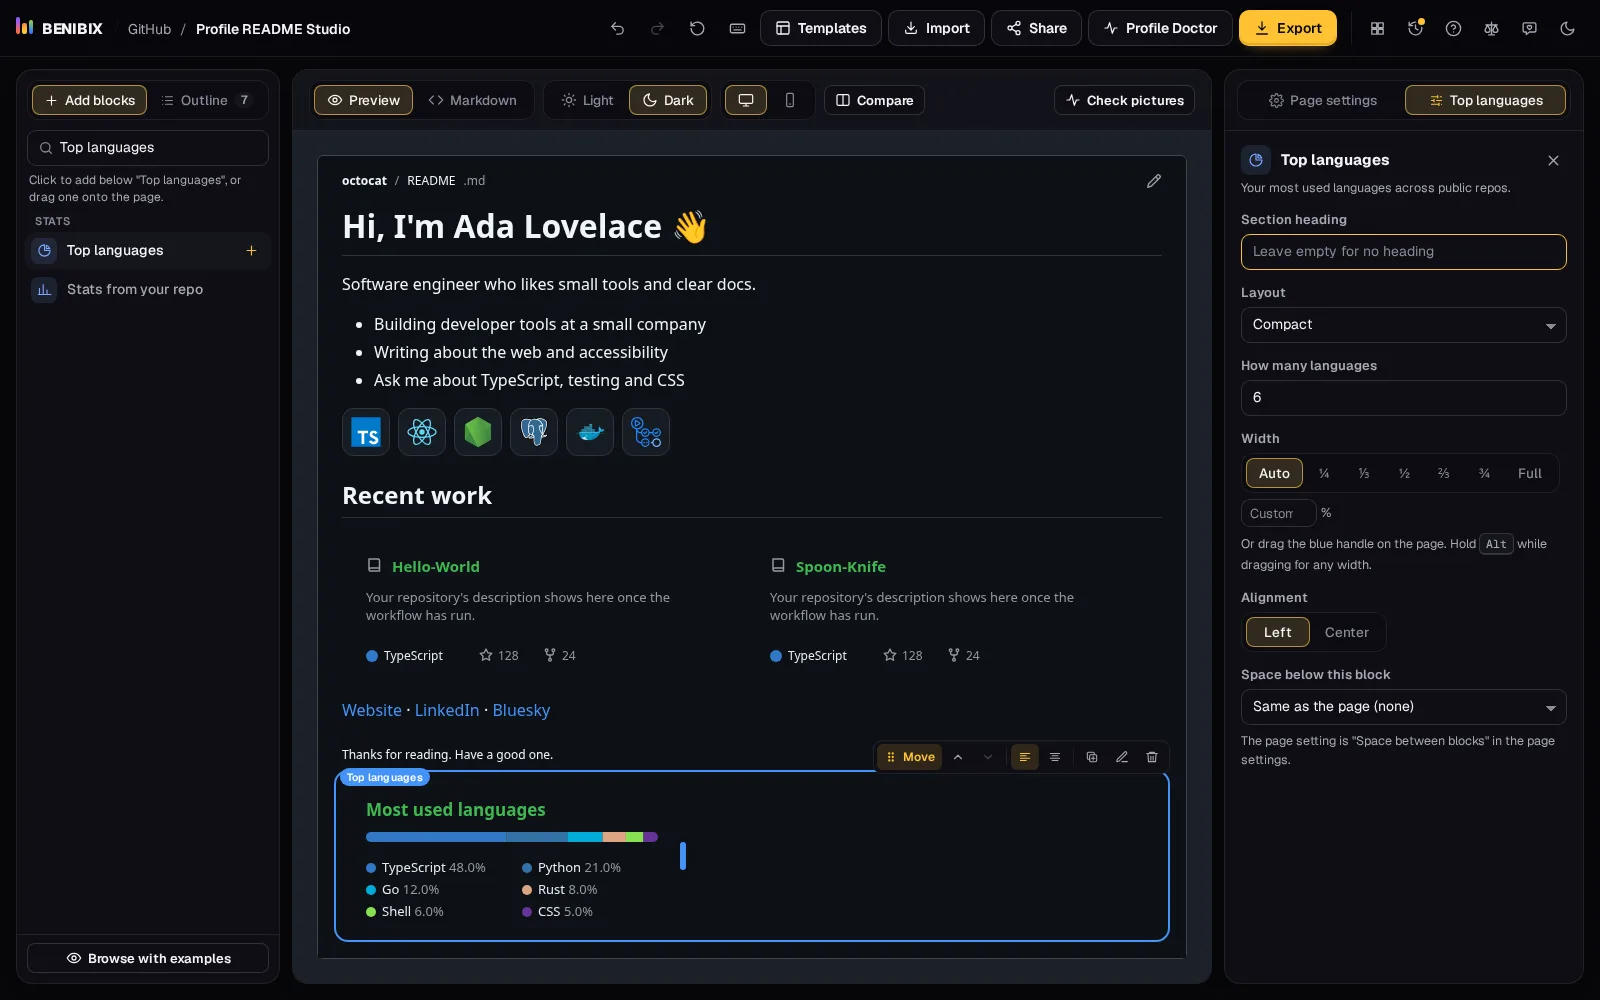Click the balance scales icon
1600x1000 pixels.
[x=1491, y=28]
